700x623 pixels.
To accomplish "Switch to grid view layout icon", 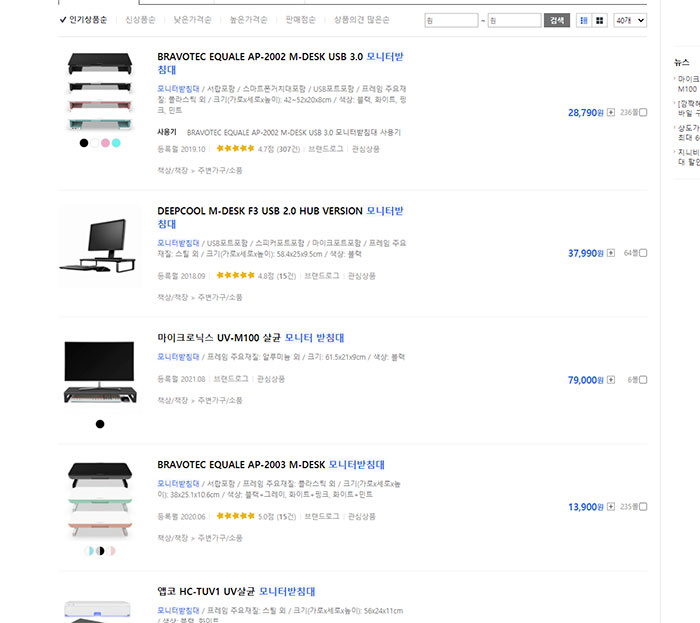I will click(x=600, y=21).
